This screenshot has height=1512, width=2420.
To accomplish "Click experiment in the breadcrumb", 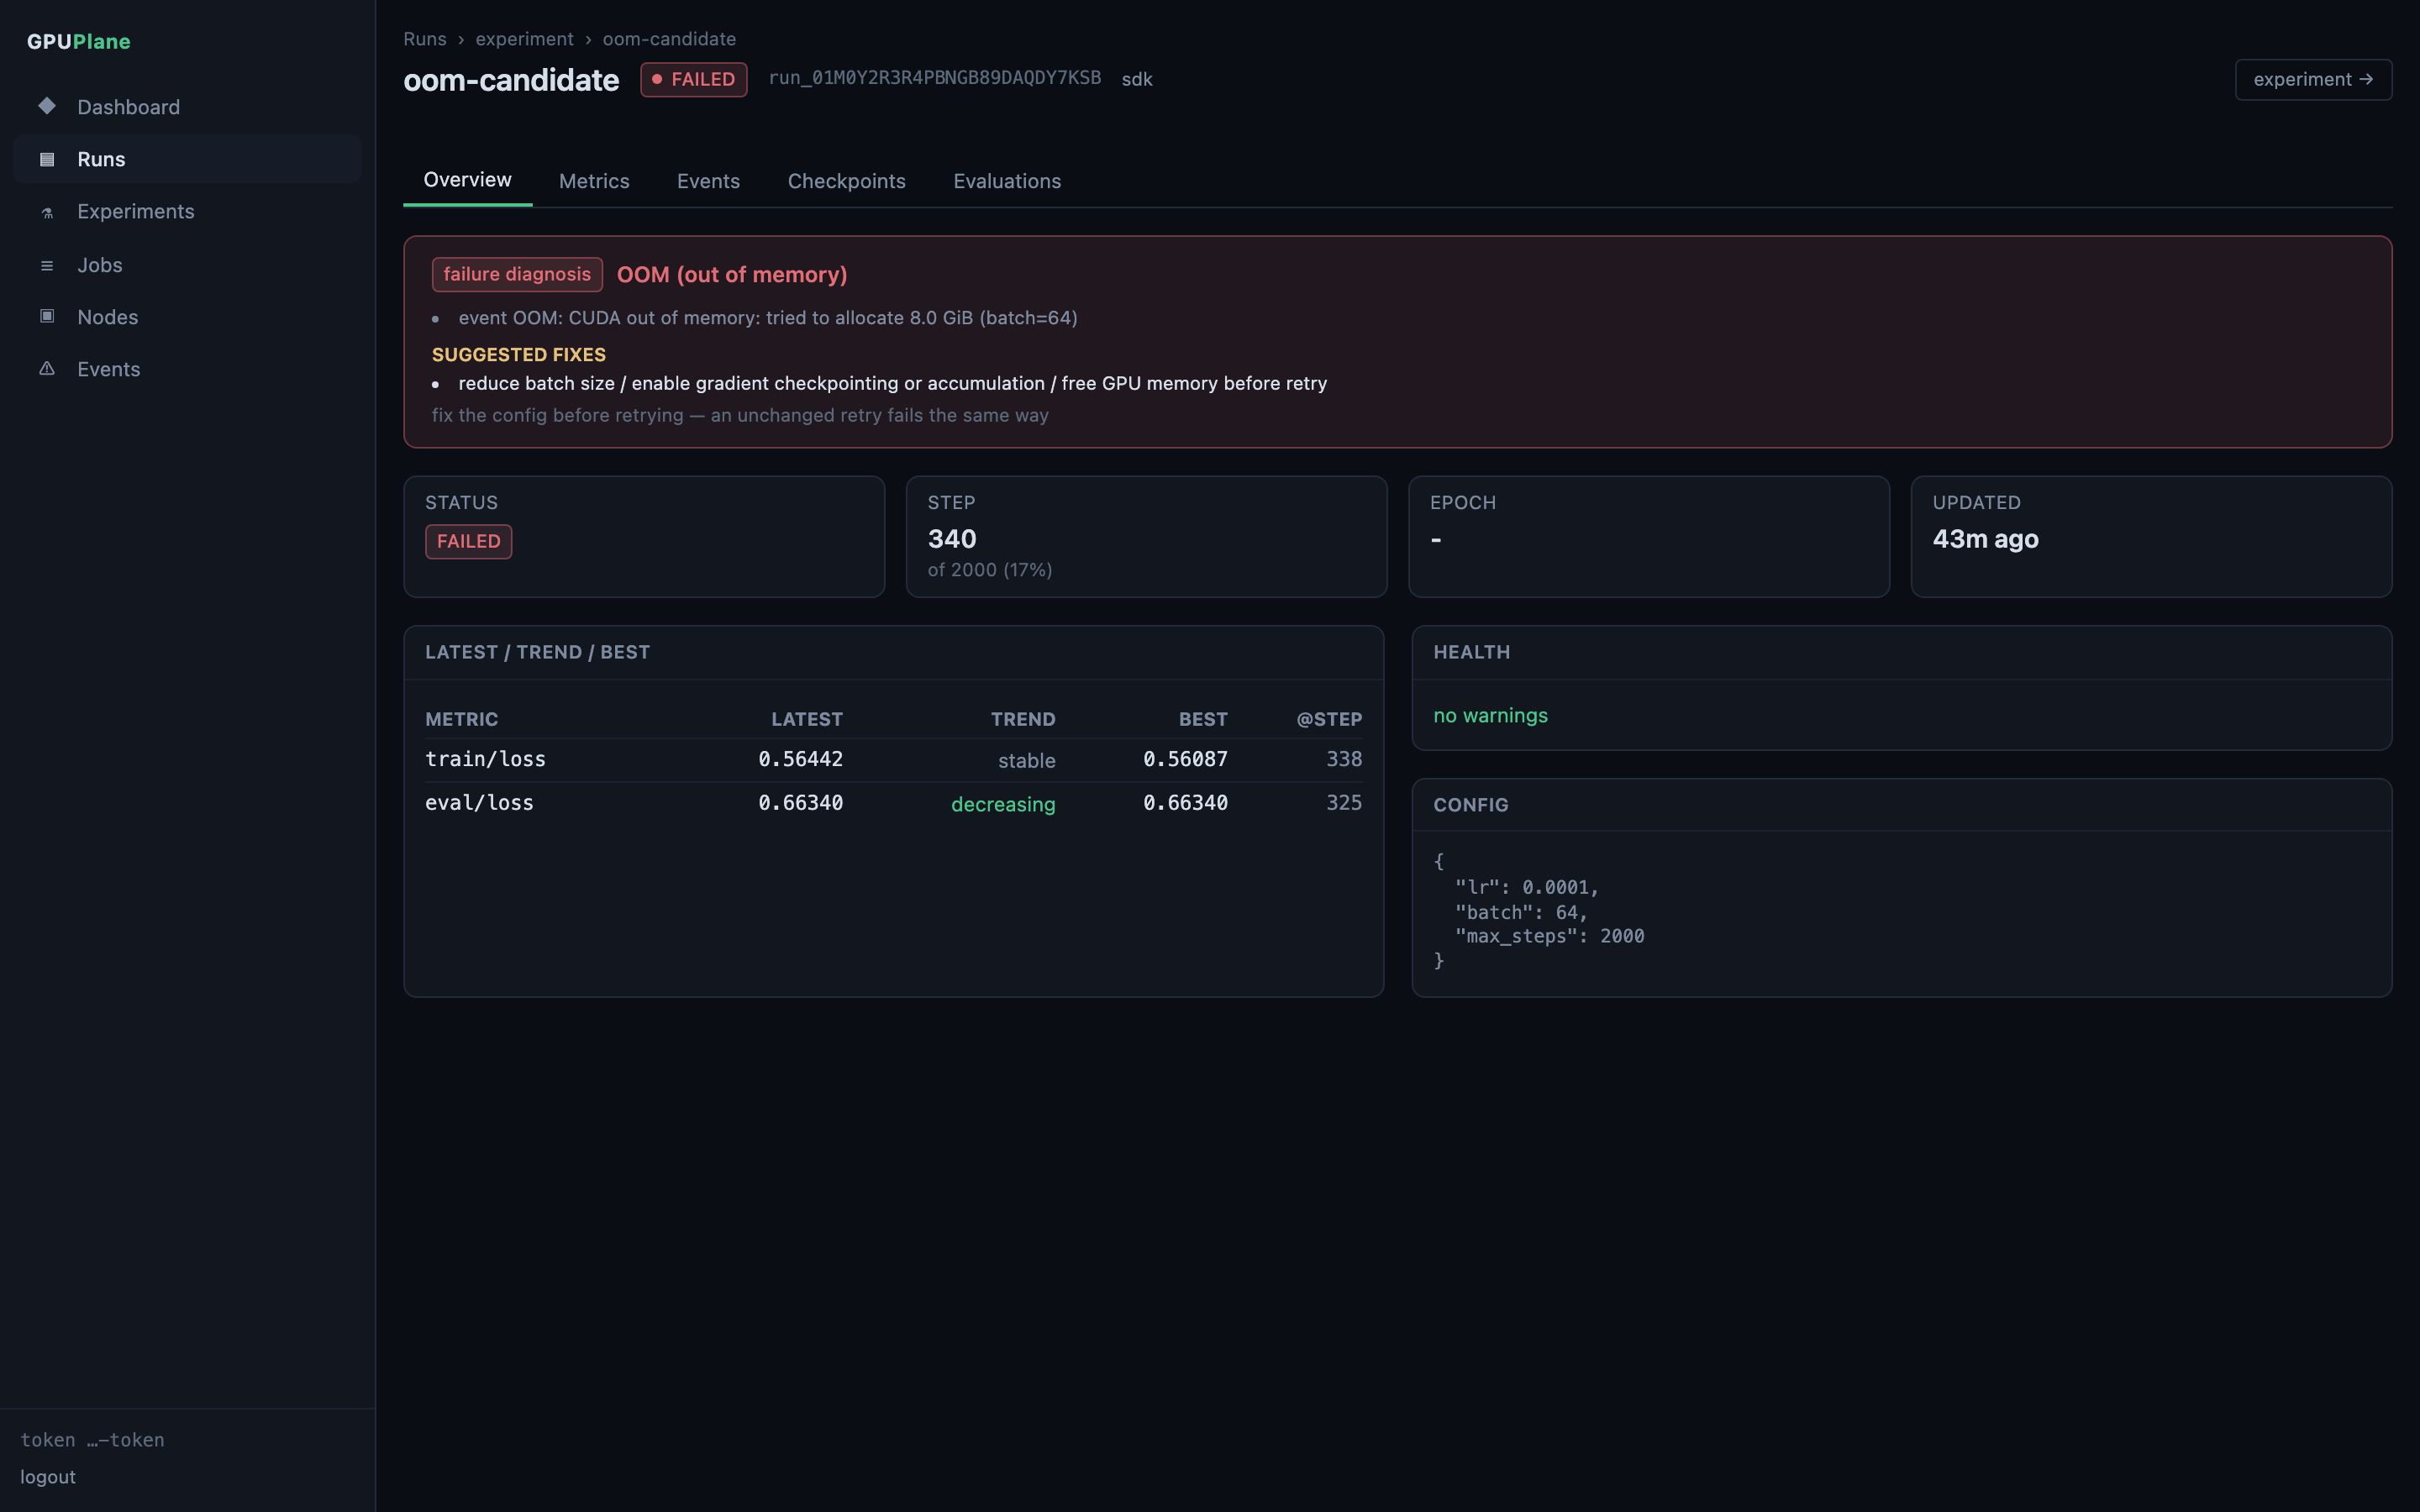I will coord(524,39).
